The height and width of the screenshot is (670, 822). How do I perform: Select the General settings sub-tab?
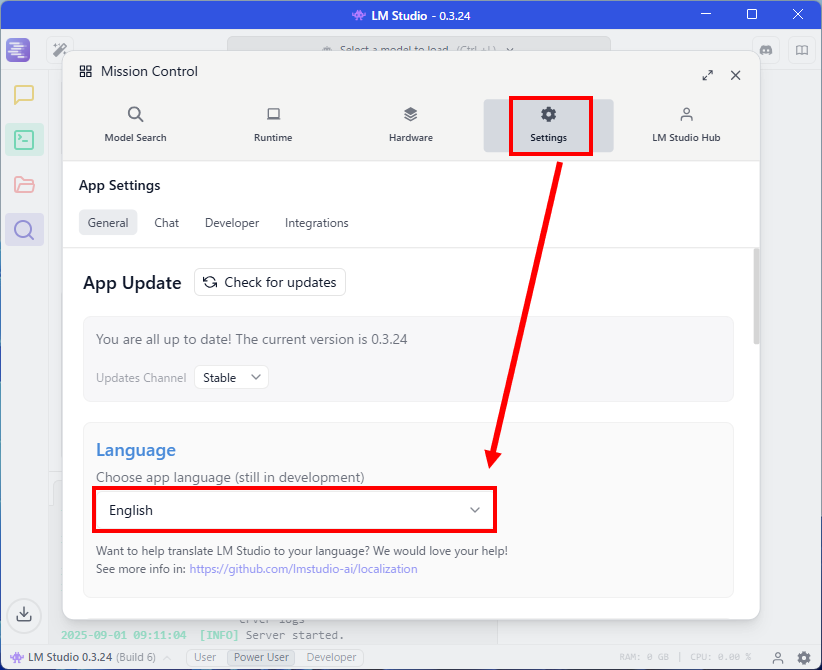coord(108,223)
